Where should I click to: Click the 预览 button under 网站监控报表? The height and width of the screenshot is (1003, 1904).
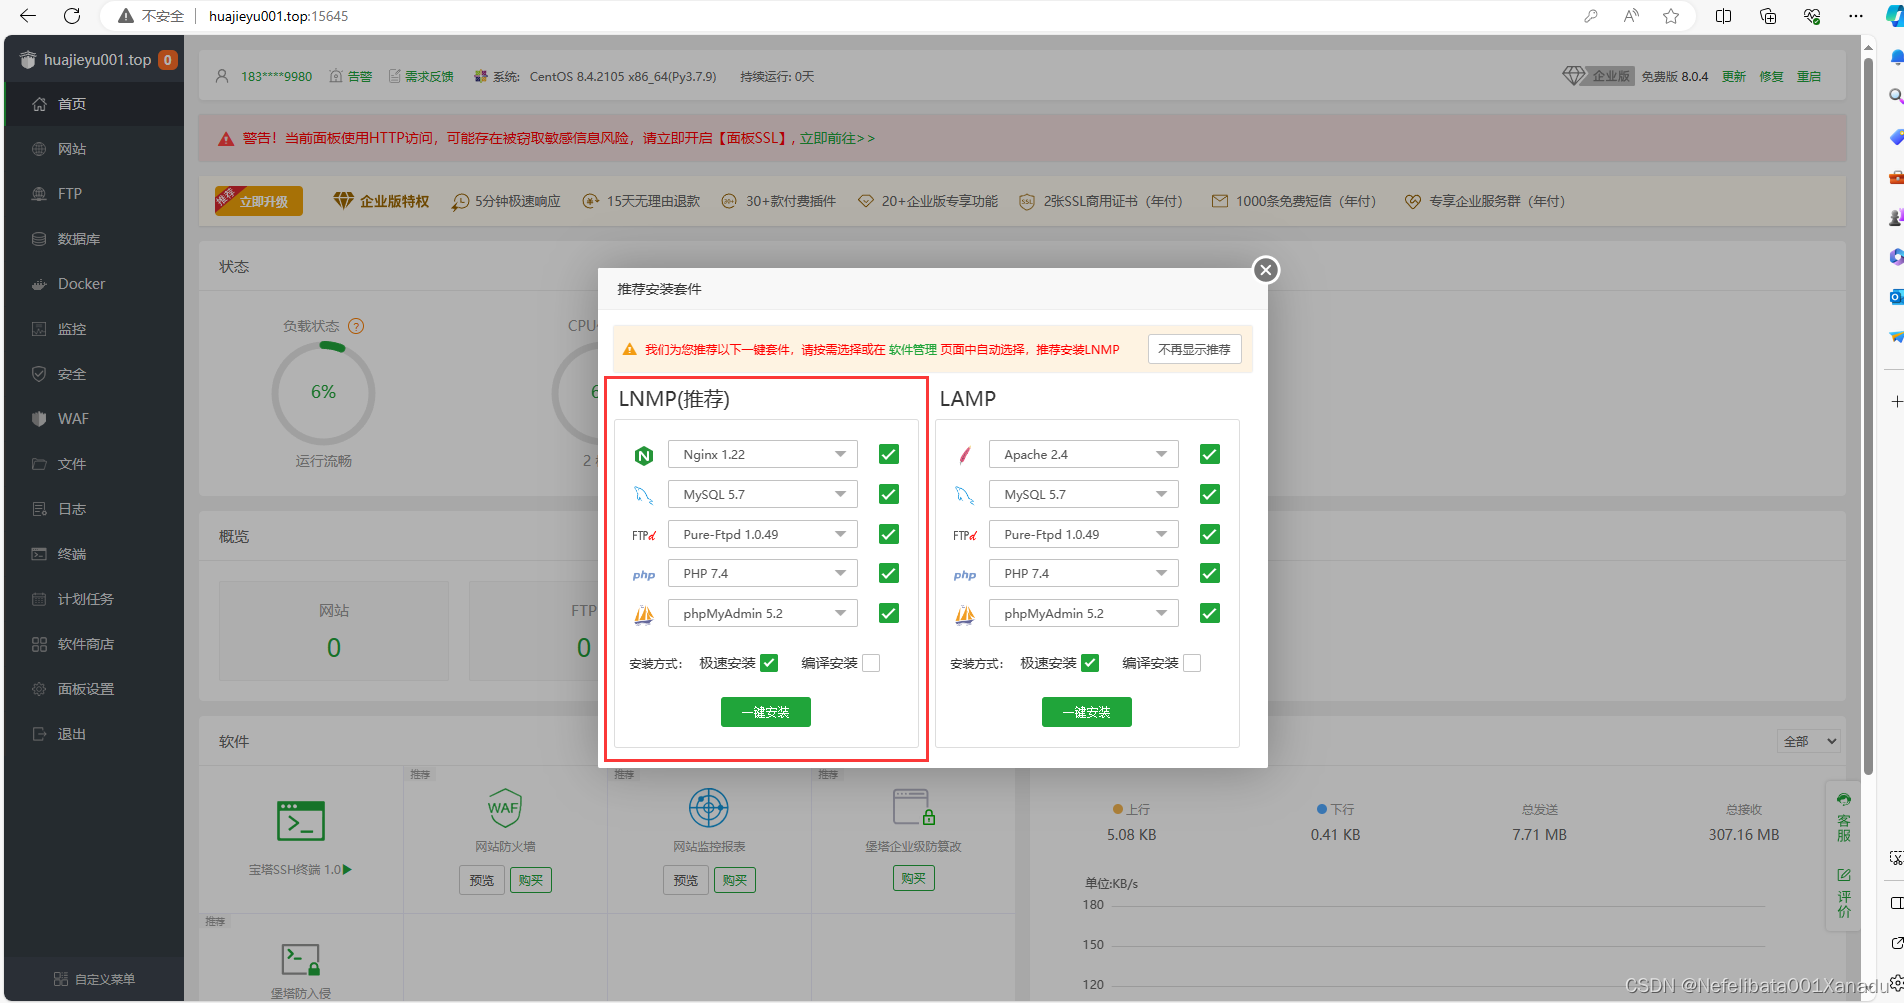(x=686, y=880)
